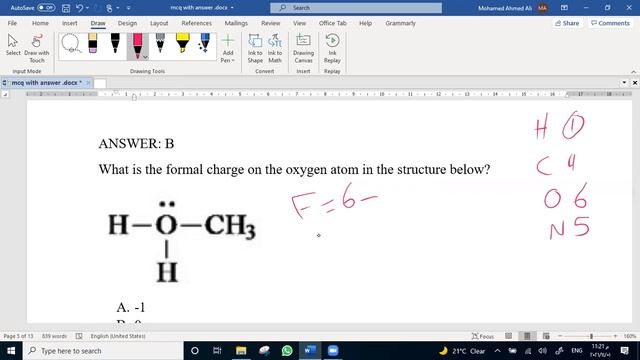Toggle the AutoSave switch
Viewport: 640px width, 360px height.
click(x=46, y=8)
